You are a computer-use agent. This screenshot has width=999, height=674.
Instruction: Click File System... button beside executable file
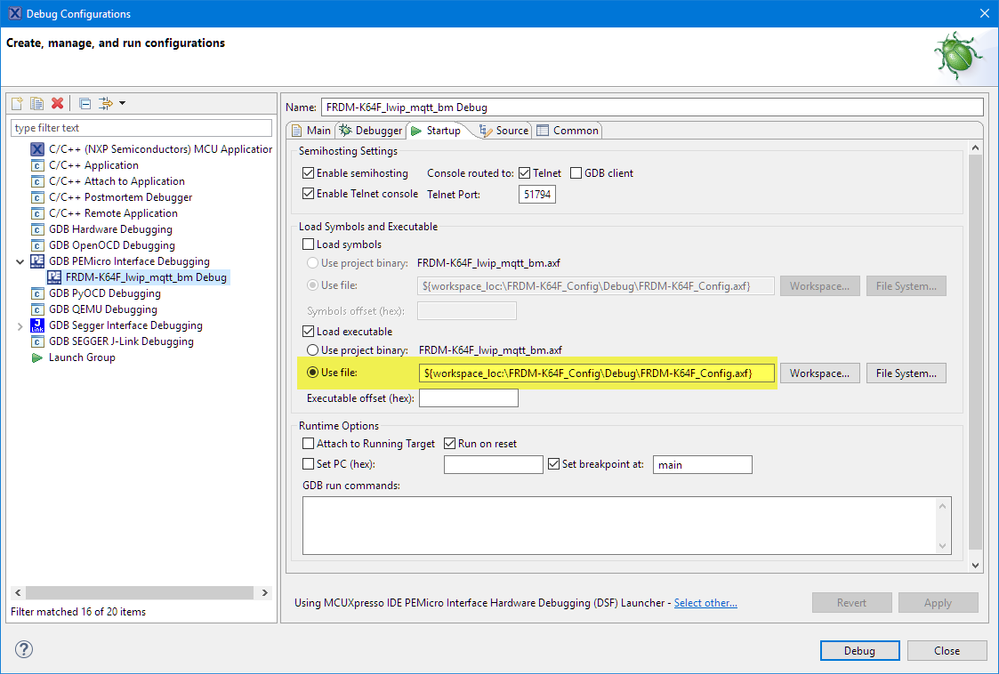coord(906,373)
